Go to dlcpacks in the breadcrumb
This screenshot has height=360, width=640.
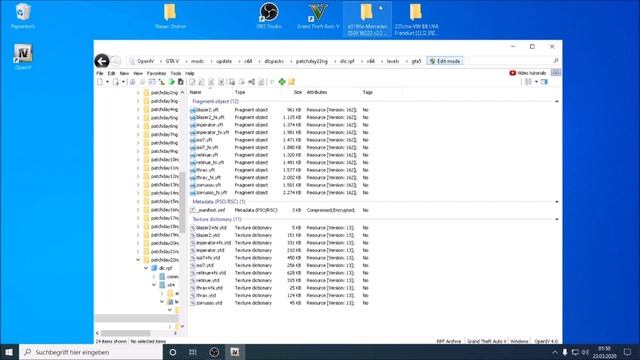click(x=274, y=61)
